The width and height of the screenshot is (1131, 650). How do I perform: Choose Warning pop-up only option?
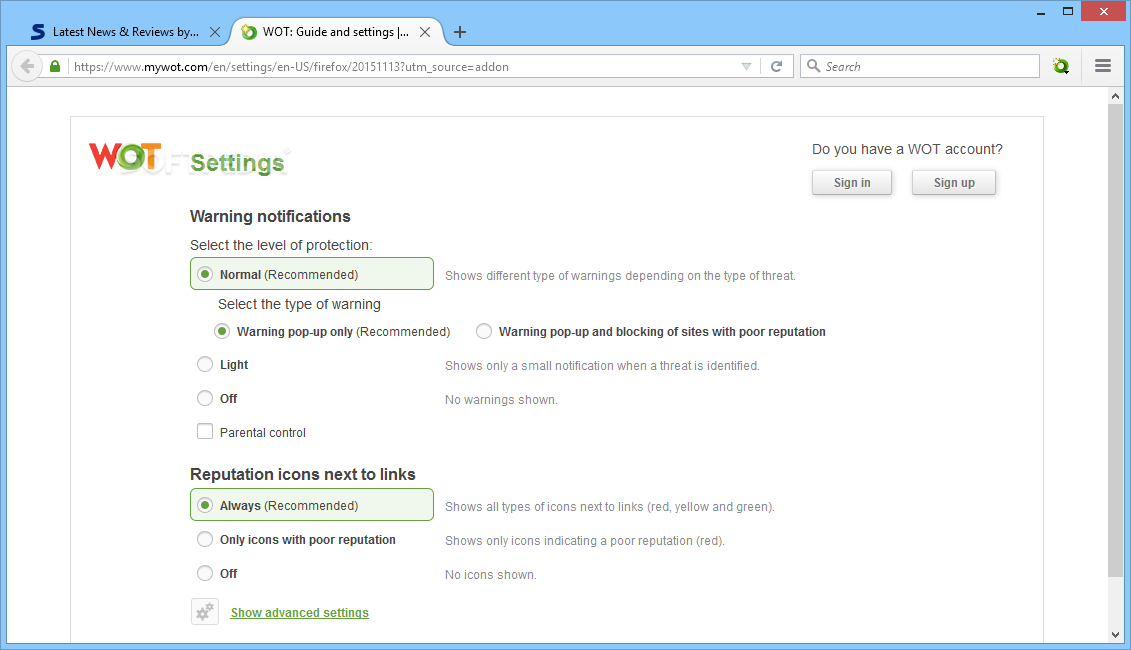coord(222,332)
